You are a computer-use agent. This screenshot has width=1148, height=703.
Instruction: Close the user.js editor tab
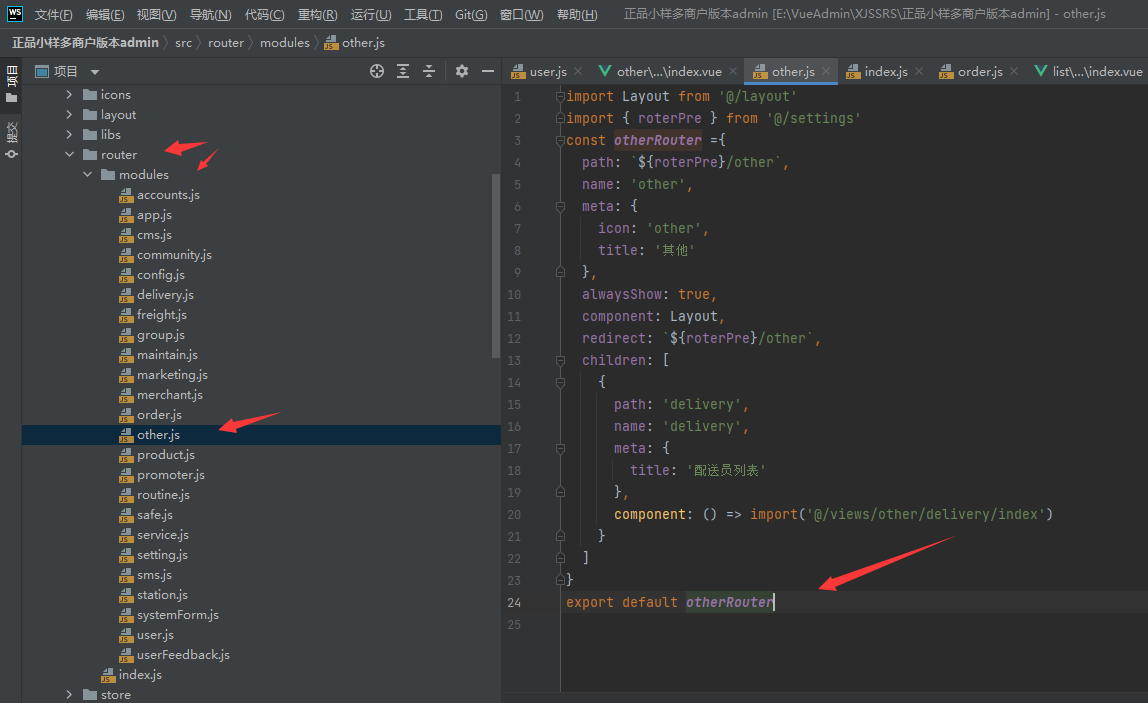tap(578, 71)
